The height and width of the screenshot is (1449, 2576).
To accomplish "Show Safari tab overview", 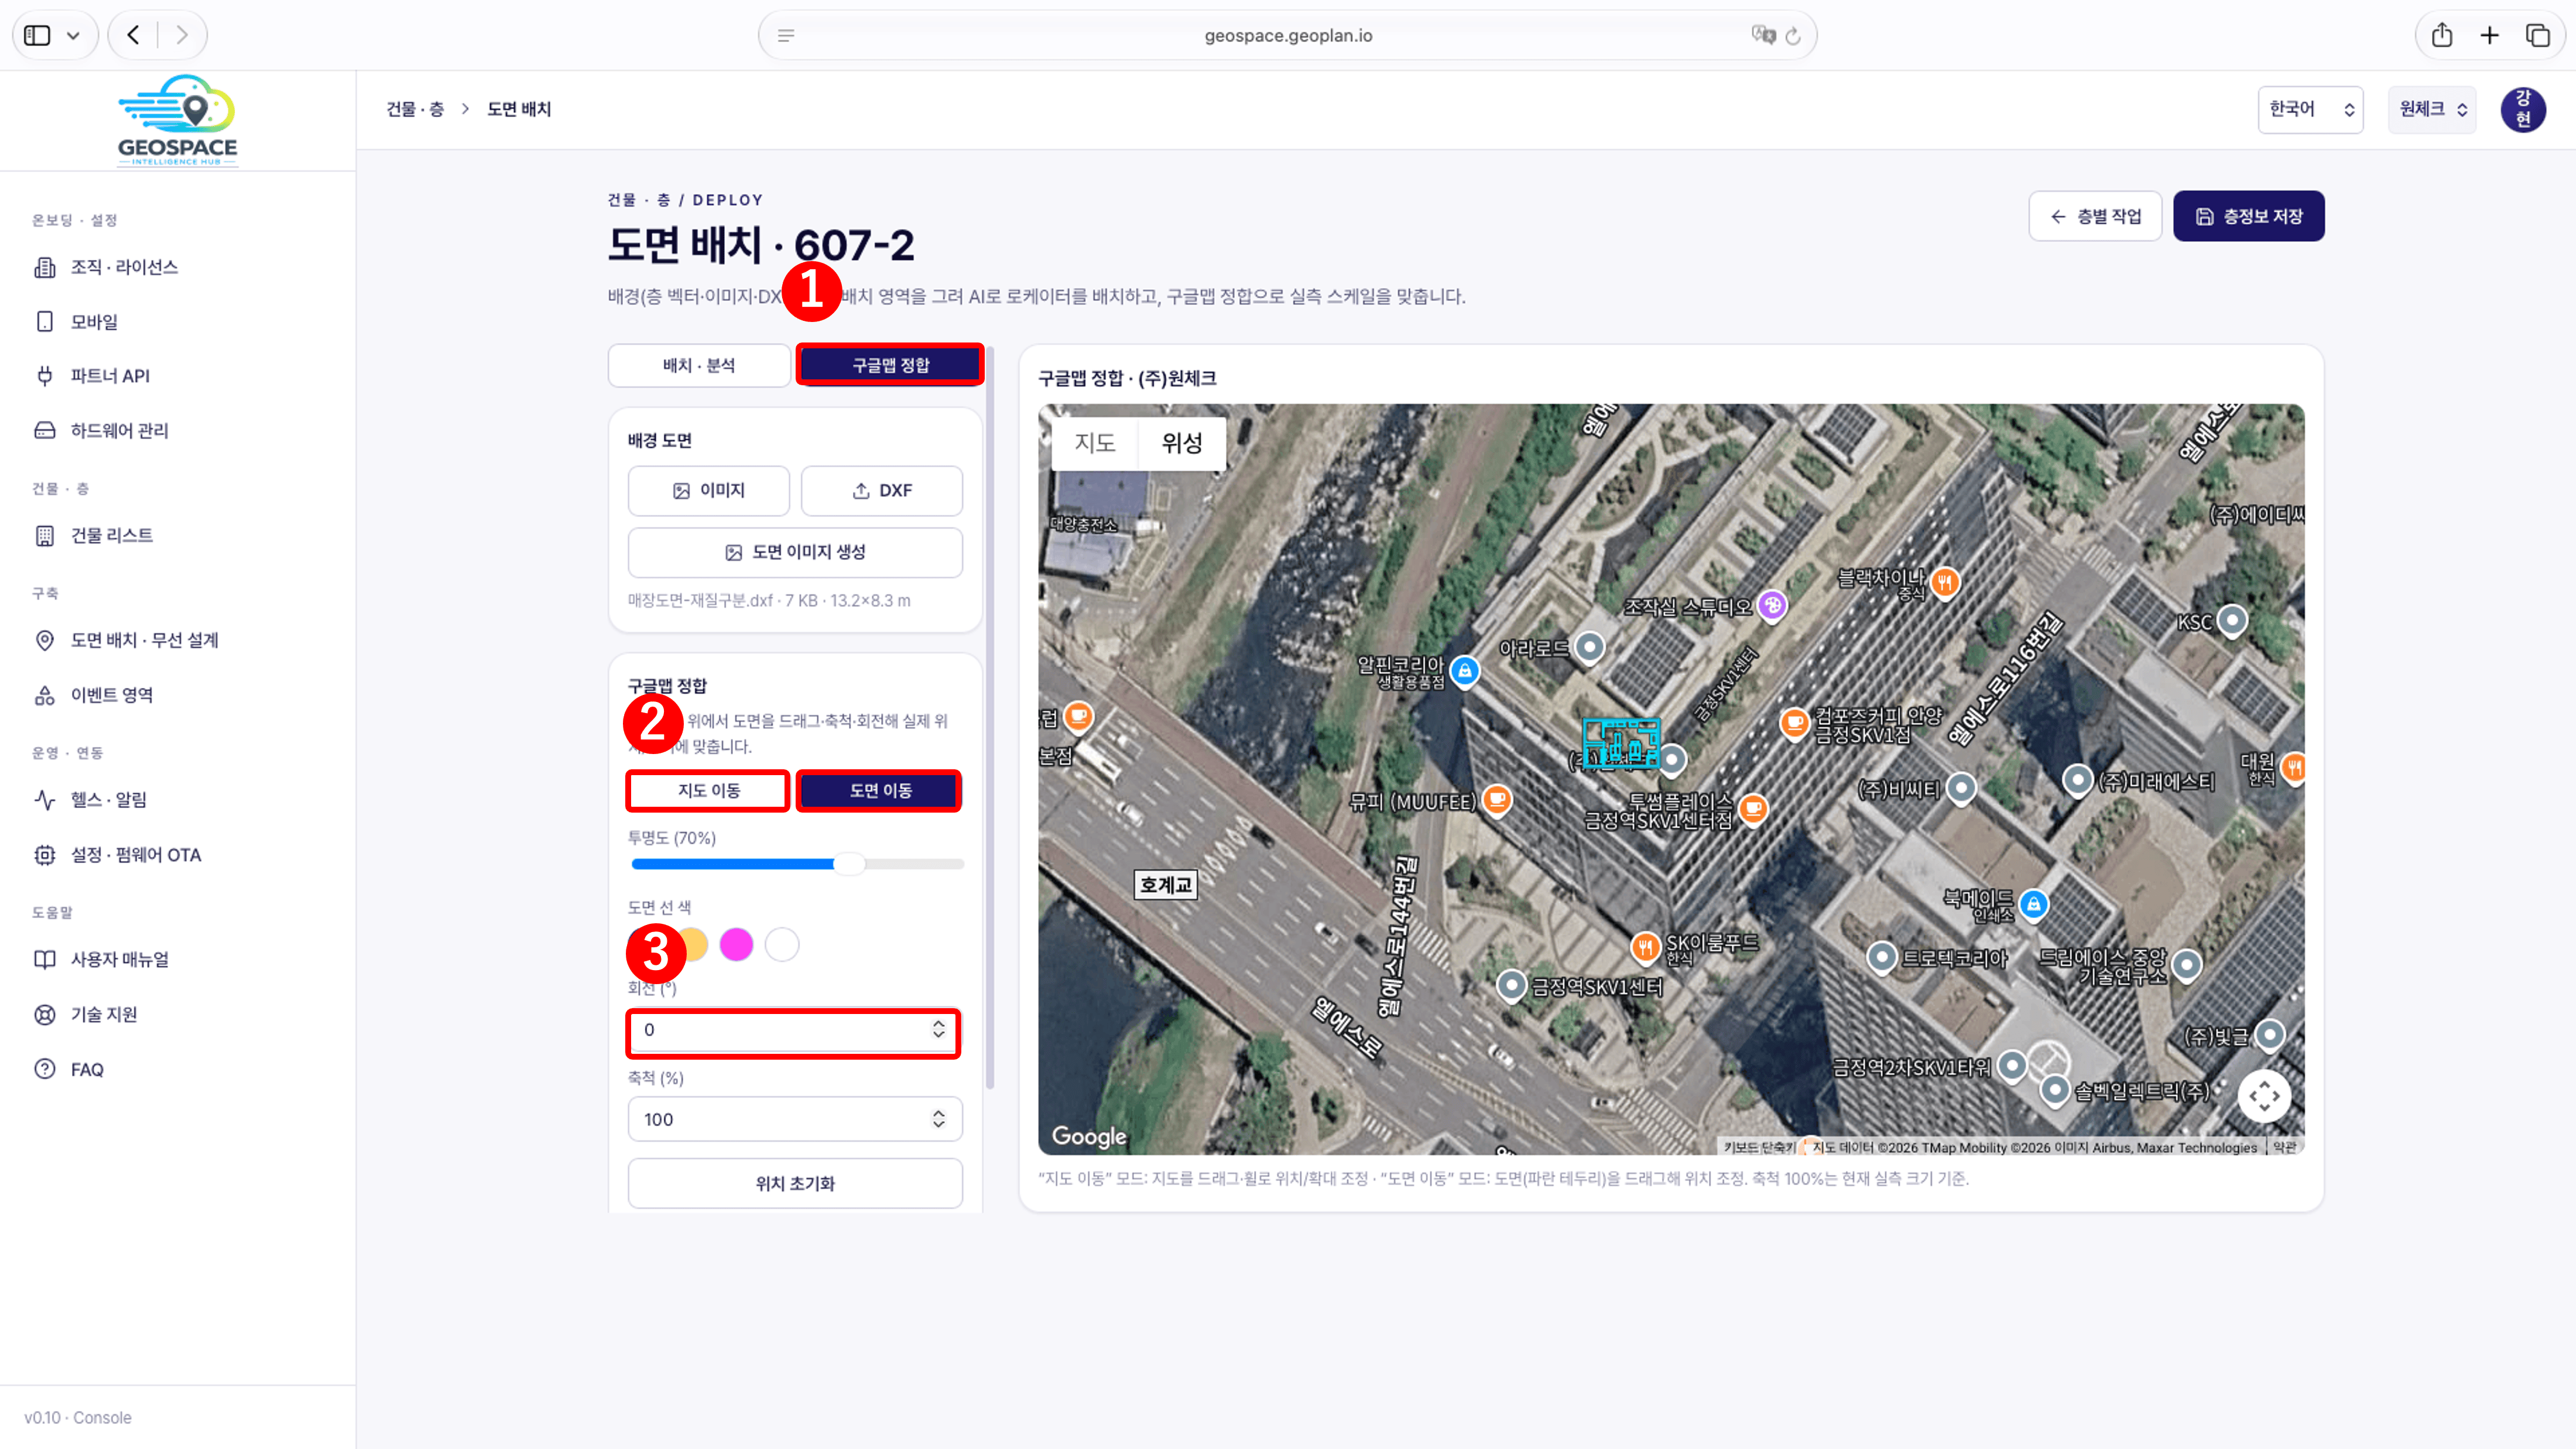I will [2538, 35].
